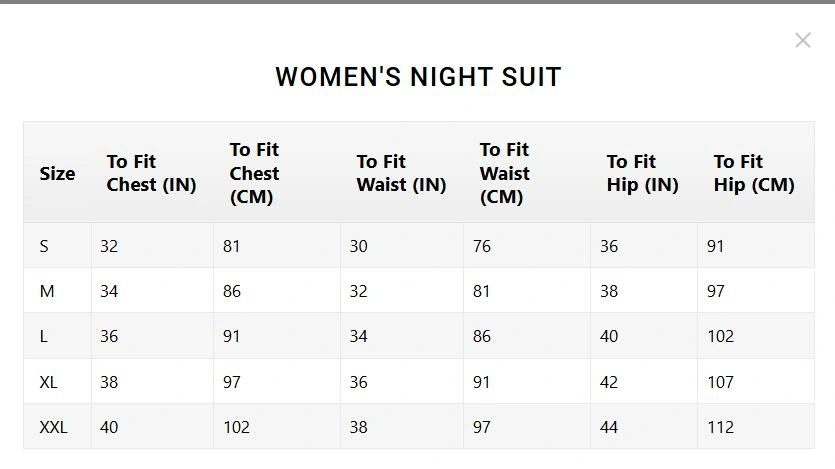Close the size chart popup
Screen dimensions: 835x469
pos(802,40)
